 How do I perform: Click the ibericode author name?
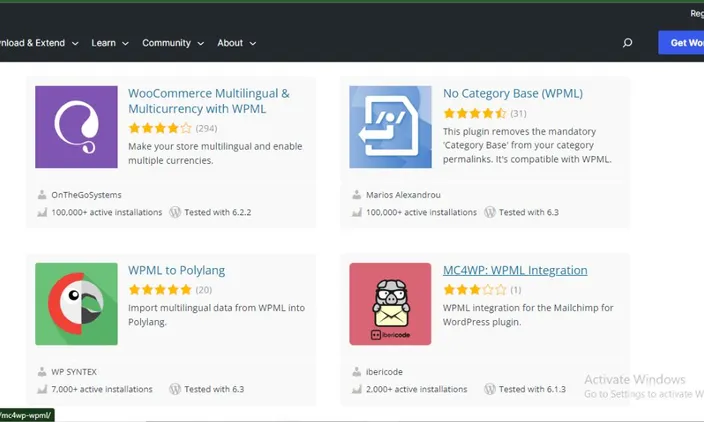coord(384,372)
